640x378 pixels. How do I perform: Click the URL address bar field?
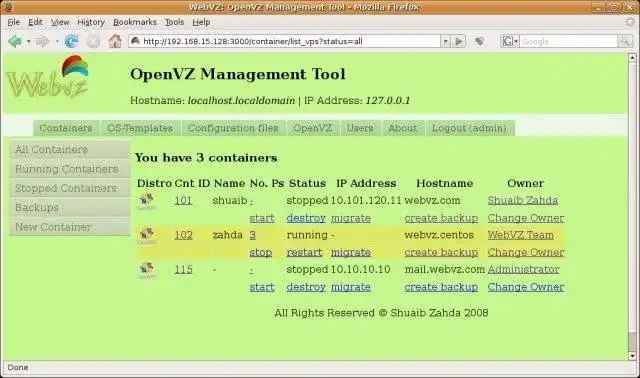[284, 41]
